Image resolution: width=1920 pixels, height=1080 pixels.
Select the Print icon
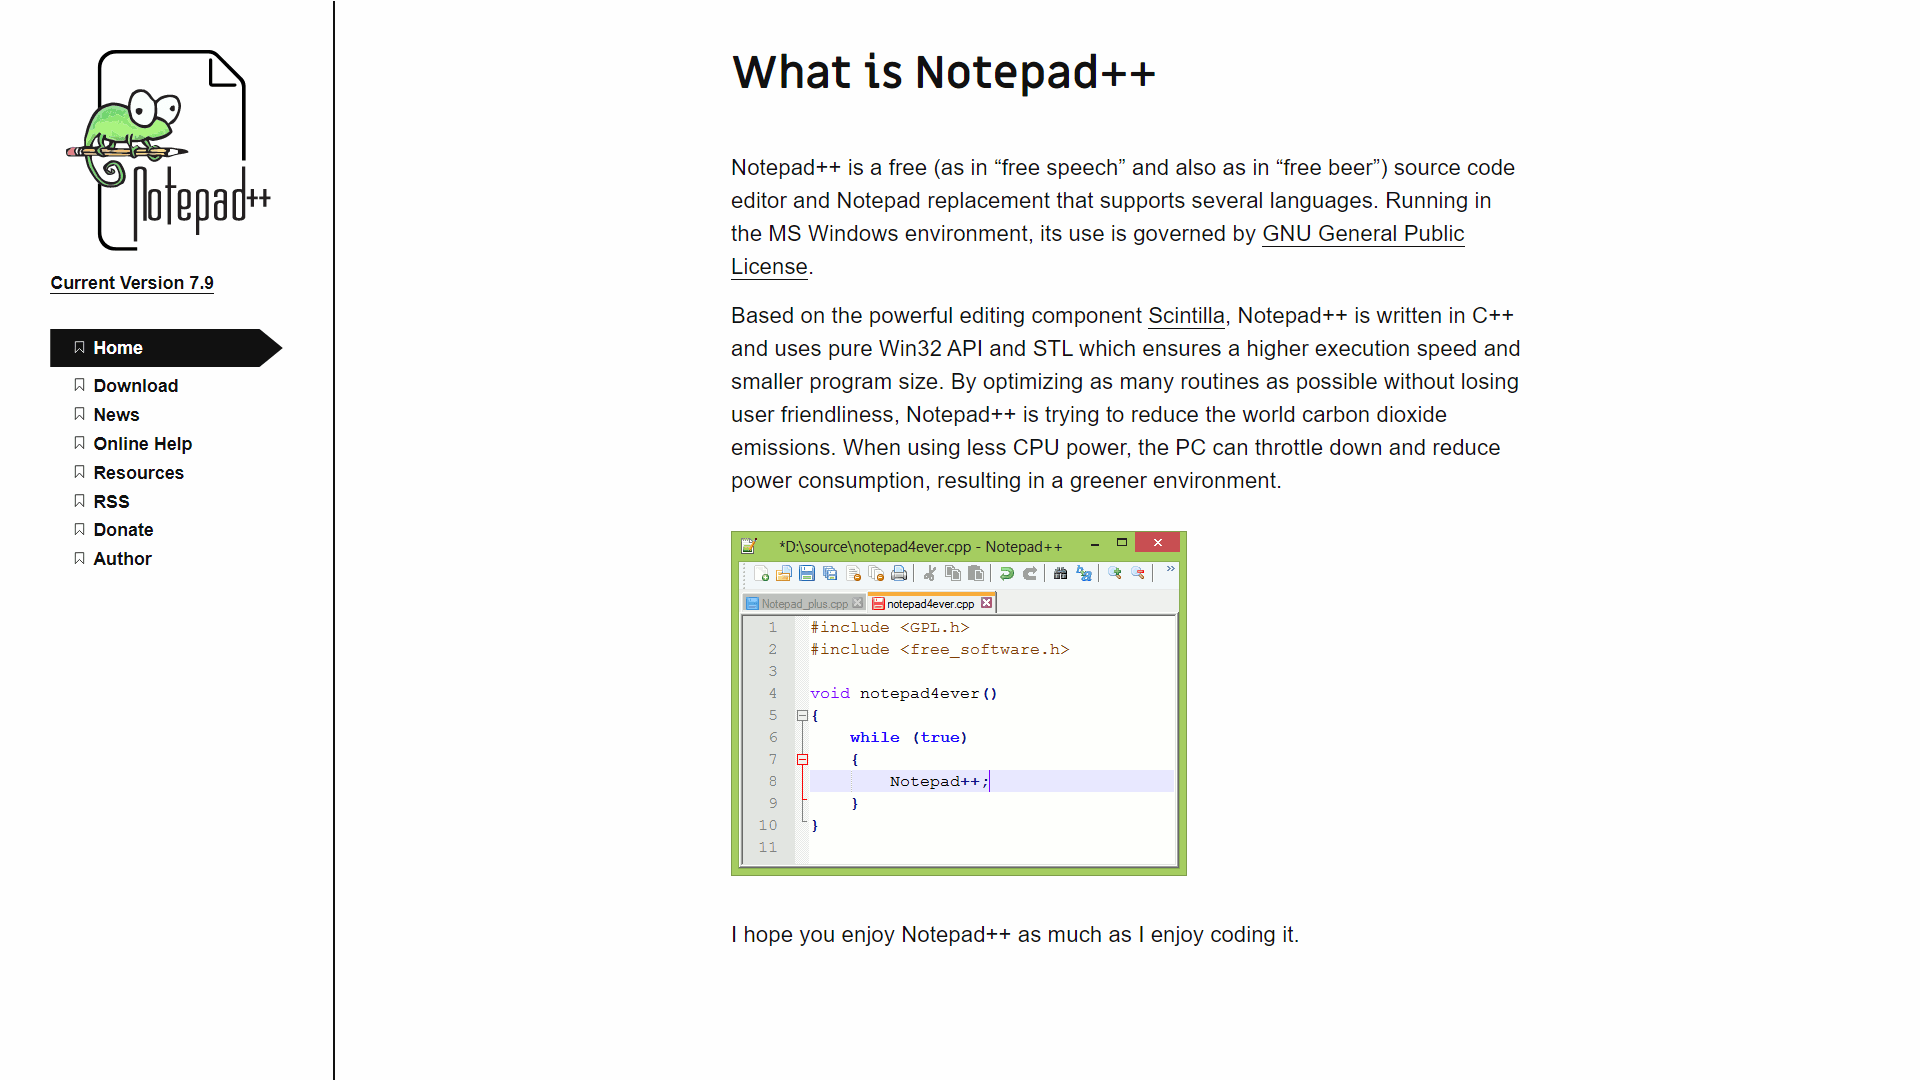898,573
